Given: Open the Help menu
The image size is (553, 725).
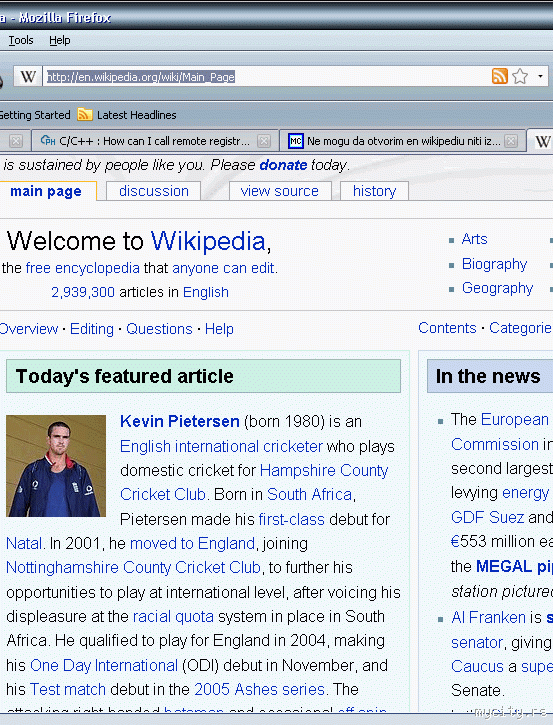Looking at the screenshot, I should pyautogui.click(x=60, y=40).
